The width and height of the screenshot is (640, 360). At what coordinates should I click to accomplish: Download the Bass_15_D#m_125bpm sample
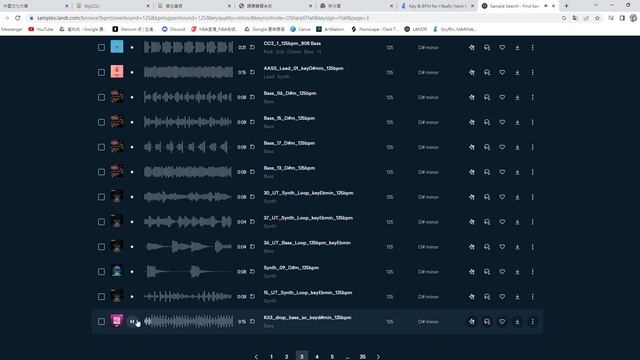(517, 122)
